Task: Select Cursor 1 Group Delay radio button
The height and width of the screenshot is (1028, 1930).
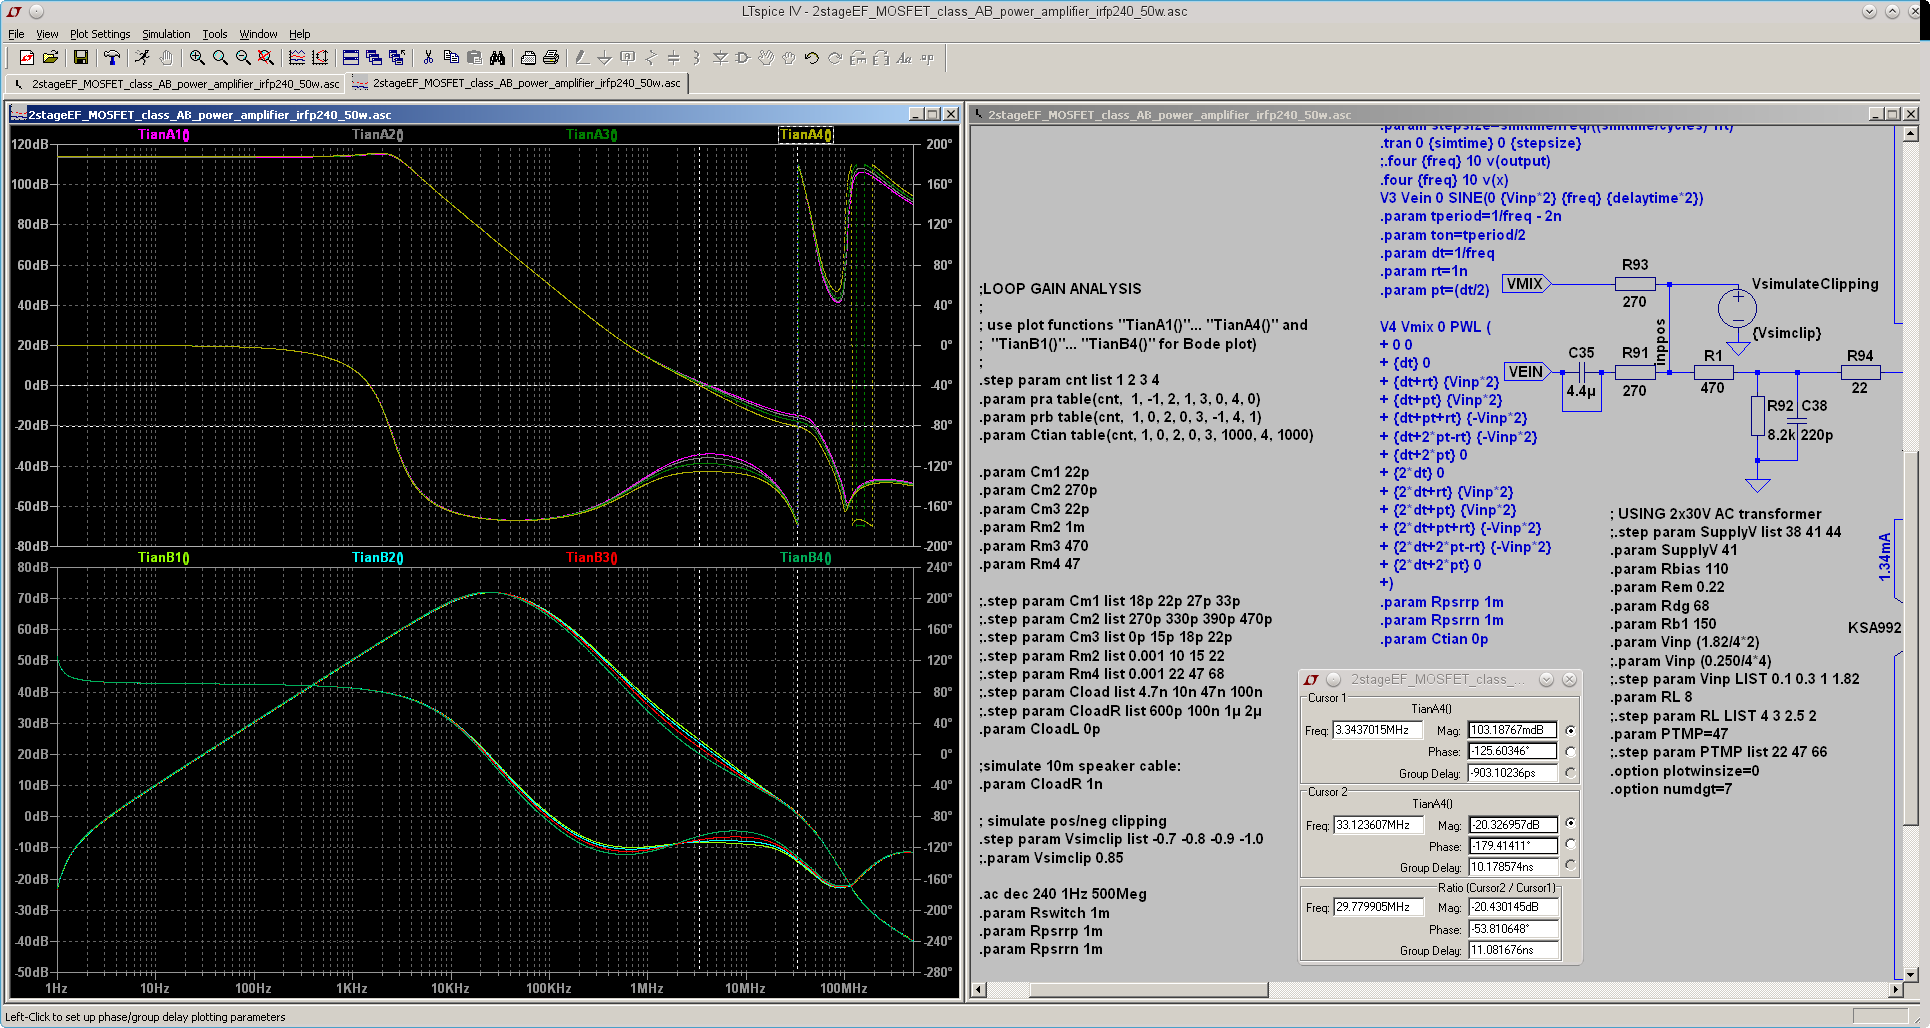Action: click(x=1570, y=772)
